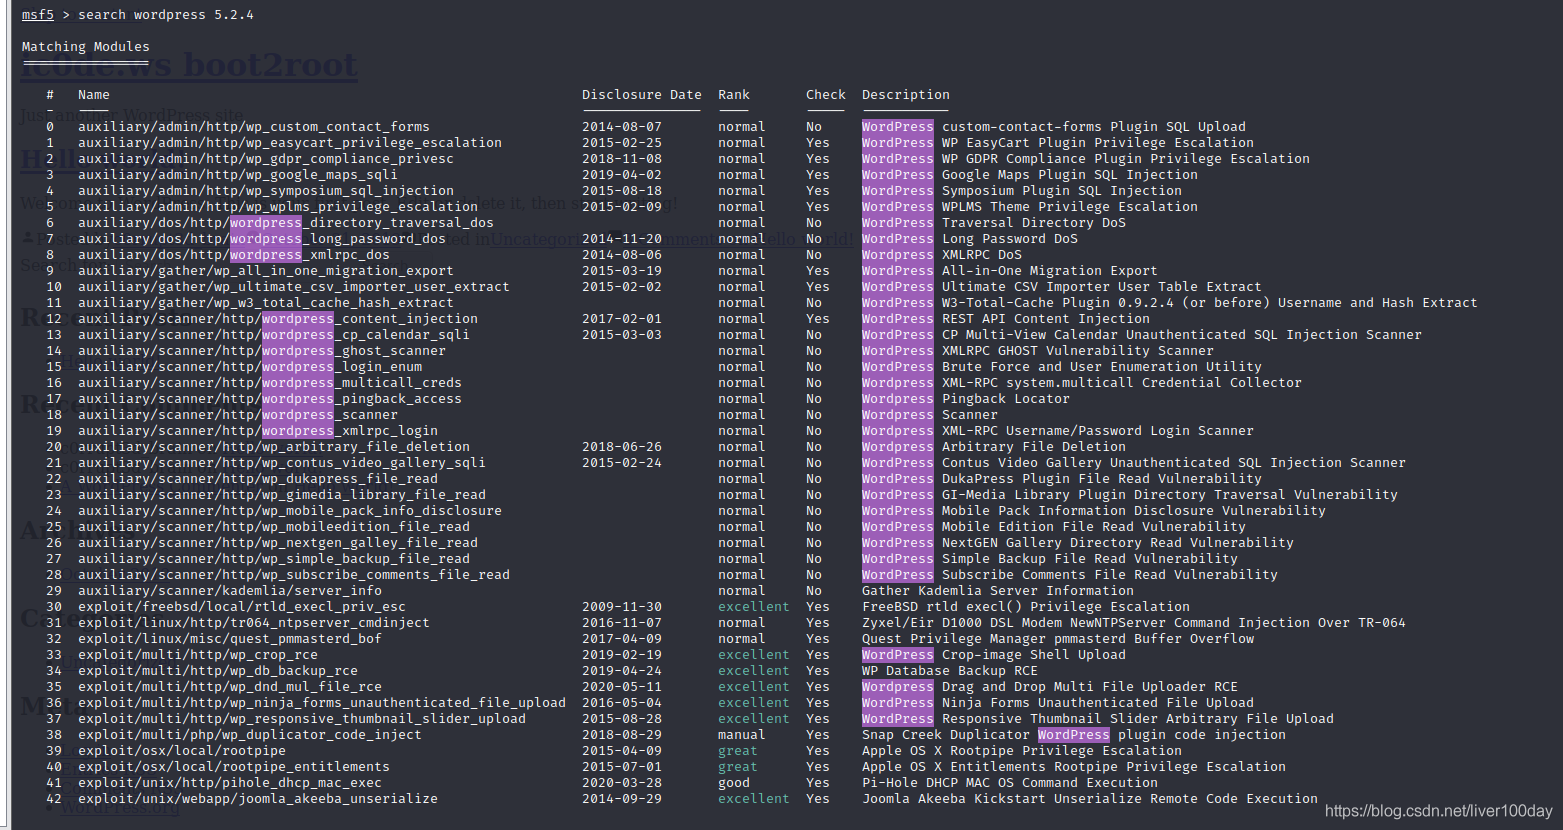This screenshot has height=830, width=1563.
Task: Select module wp_mobileedition_file_read name
Action: (274, 527)
